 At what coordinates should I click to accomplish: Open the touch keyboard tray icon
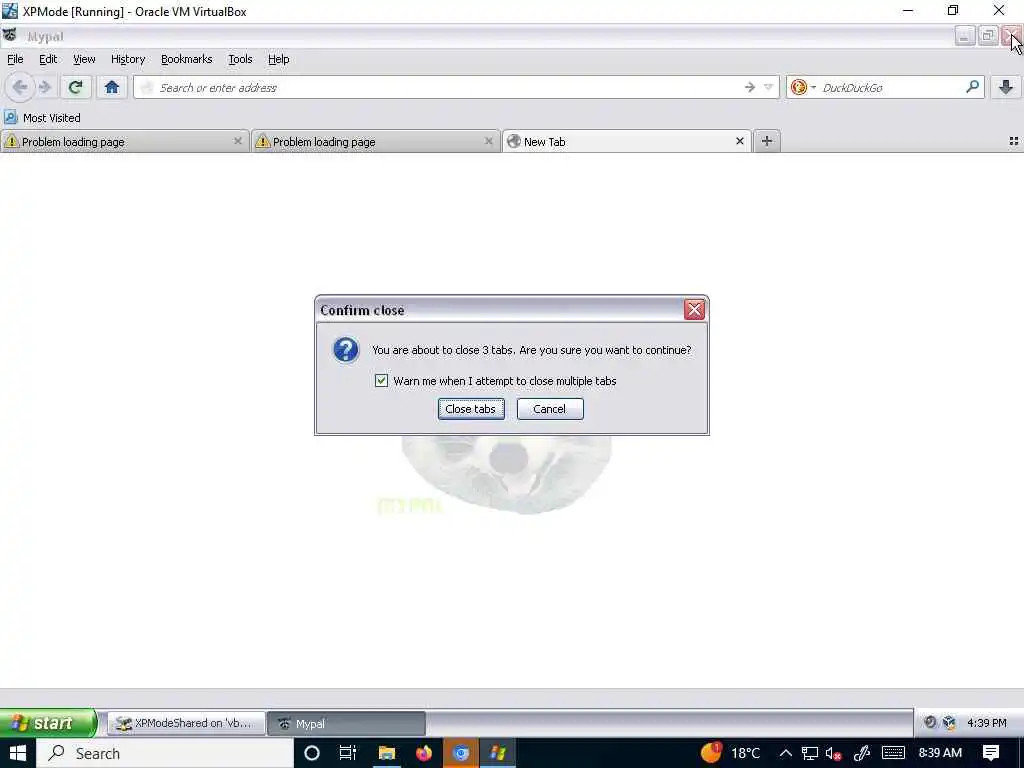tap(893, 753)
